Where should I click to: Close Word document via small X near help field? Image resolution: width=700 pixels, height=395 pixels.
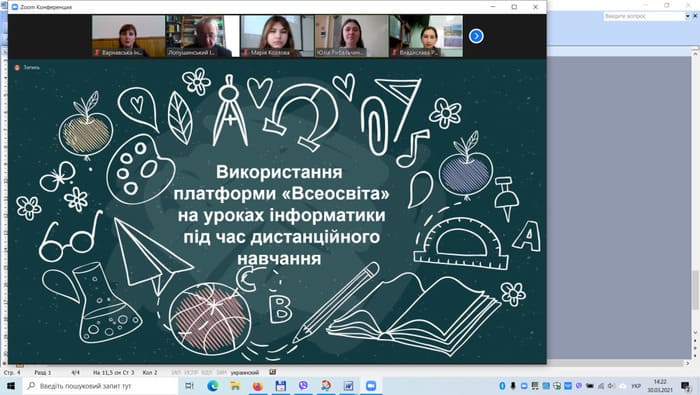pyautogui.click(x=696, y=16)
